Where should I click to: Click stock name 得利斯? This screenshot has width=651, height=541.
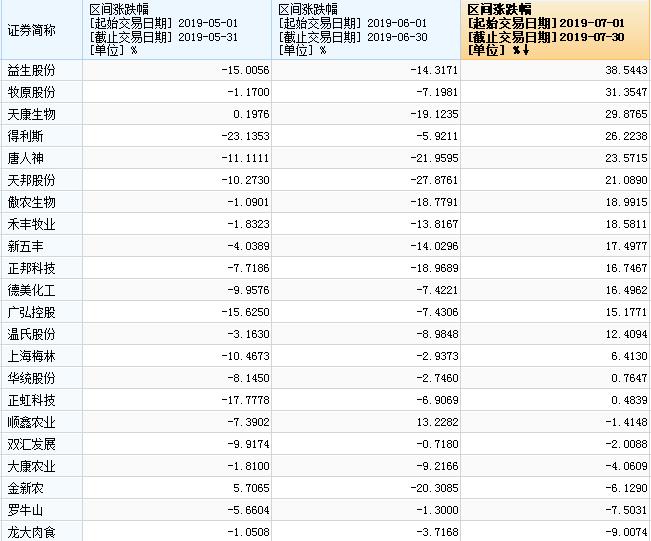tap(25, 136)
